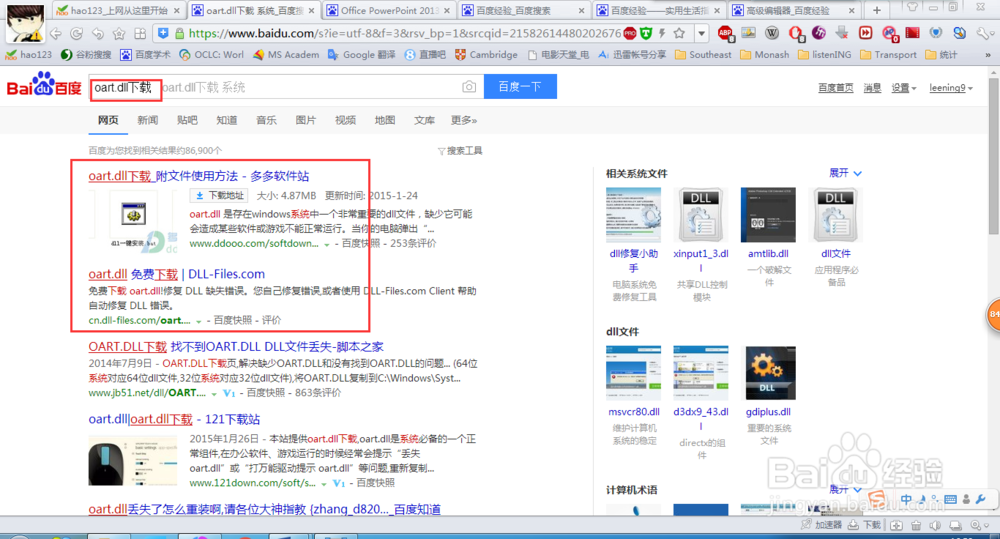Click the xinput1_3.dll thumbnail
The height and width of the screenshot is (539, 1000).
click(x=701, y=215)
